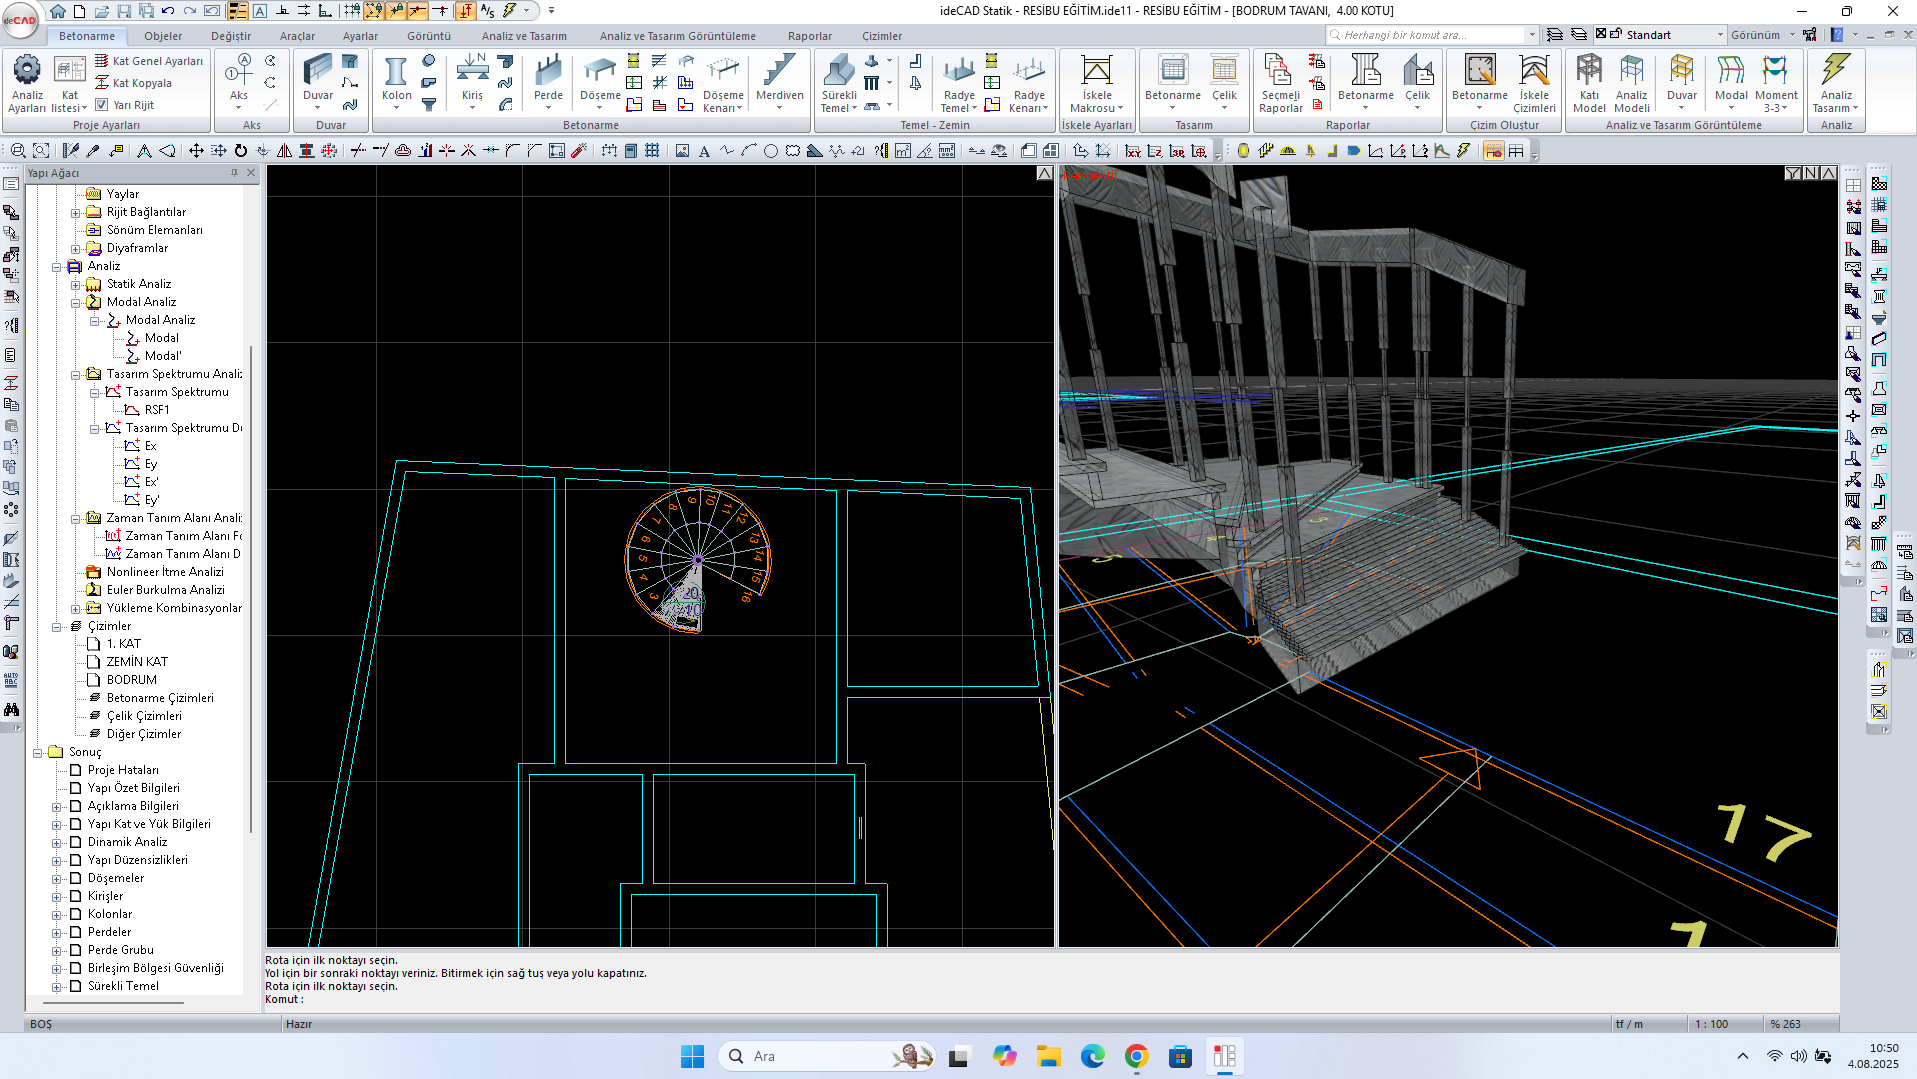1917x1079 pixels.
Task: Open the Araçlar tab
Action: point(297,36)
